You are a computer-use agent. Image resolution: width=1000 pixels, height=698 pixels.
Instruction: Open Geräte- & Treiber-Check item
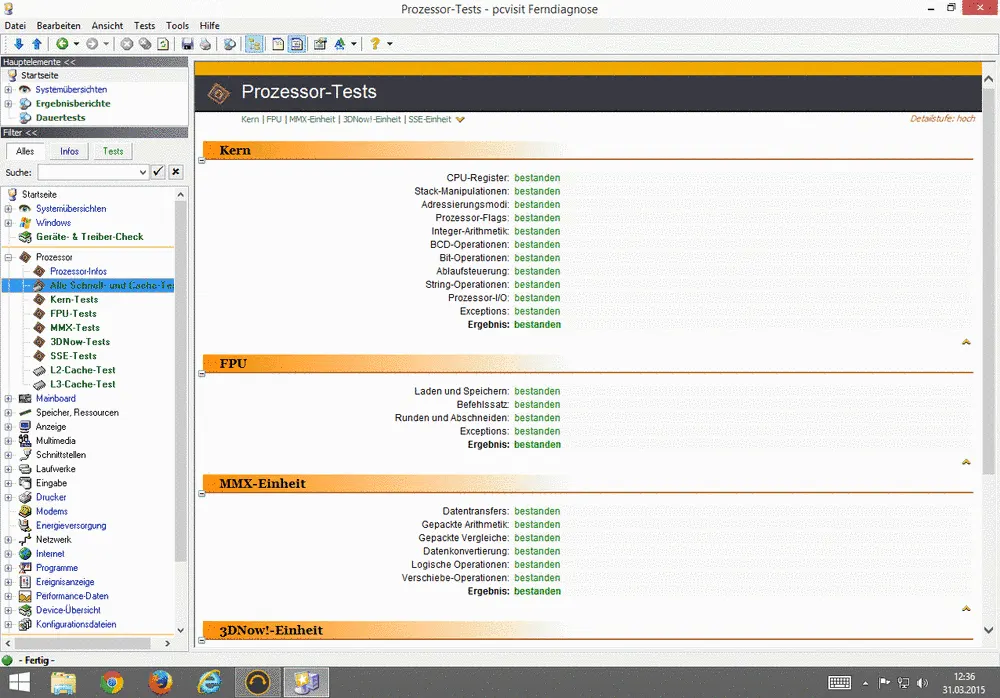(x=89, y=237)
